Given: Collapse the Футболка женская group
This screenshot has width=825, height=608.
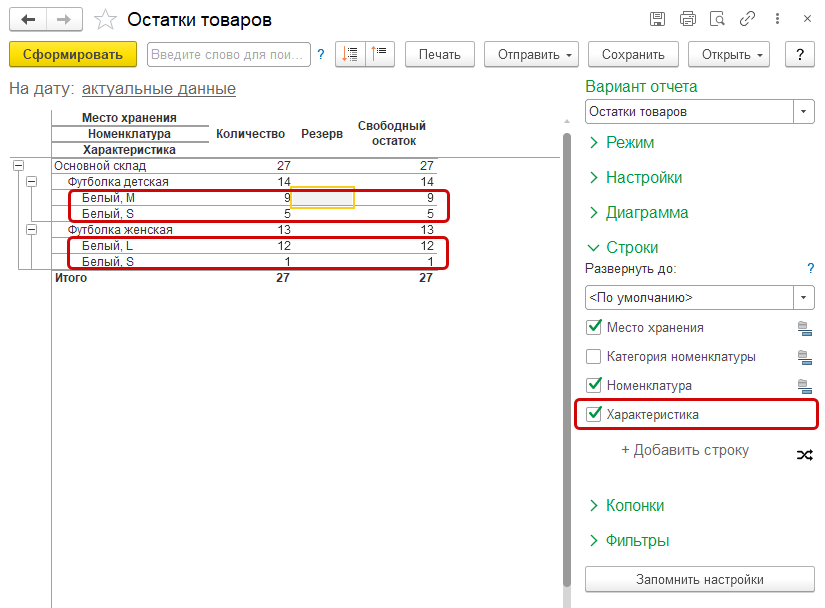Looking at the screenshot, I should tap(32, 229).
